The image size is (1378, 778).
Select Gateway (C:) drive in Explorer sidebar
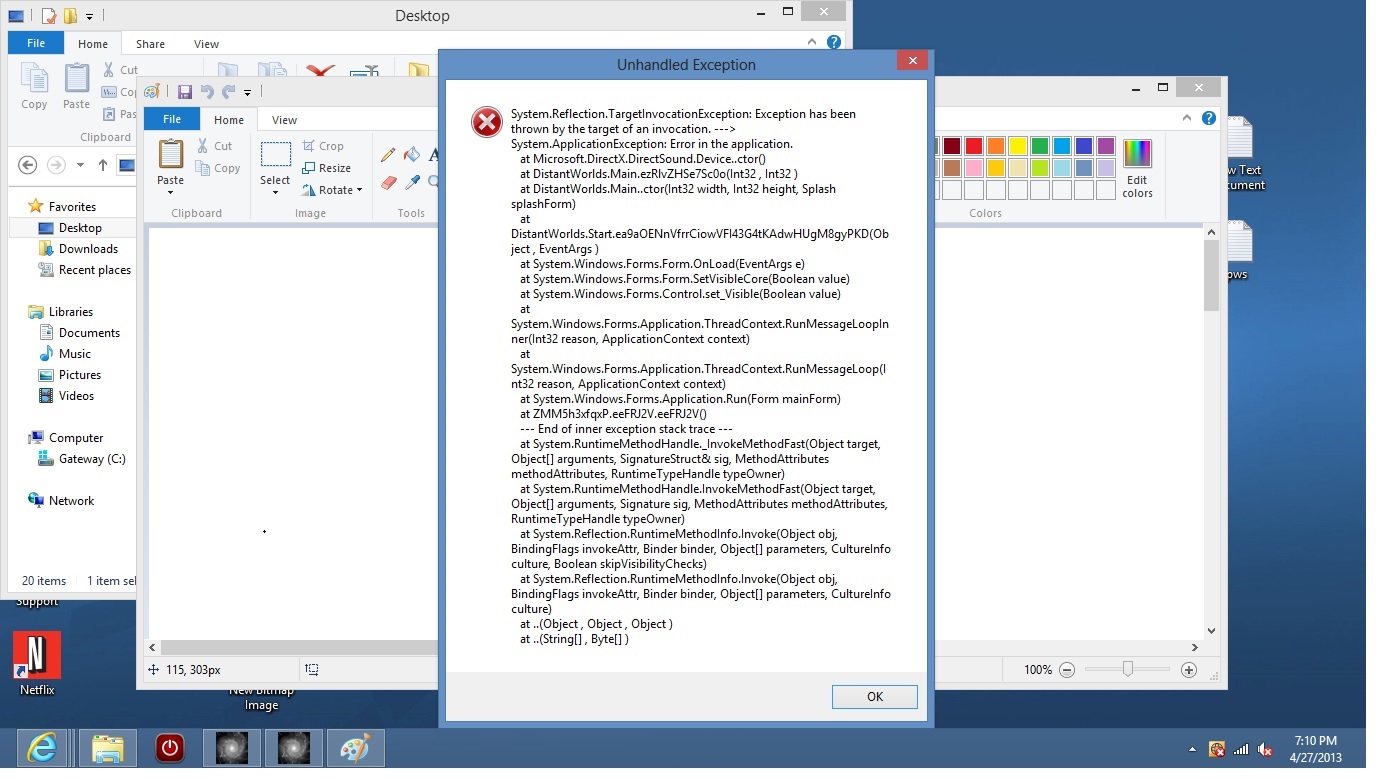[82, 459]
